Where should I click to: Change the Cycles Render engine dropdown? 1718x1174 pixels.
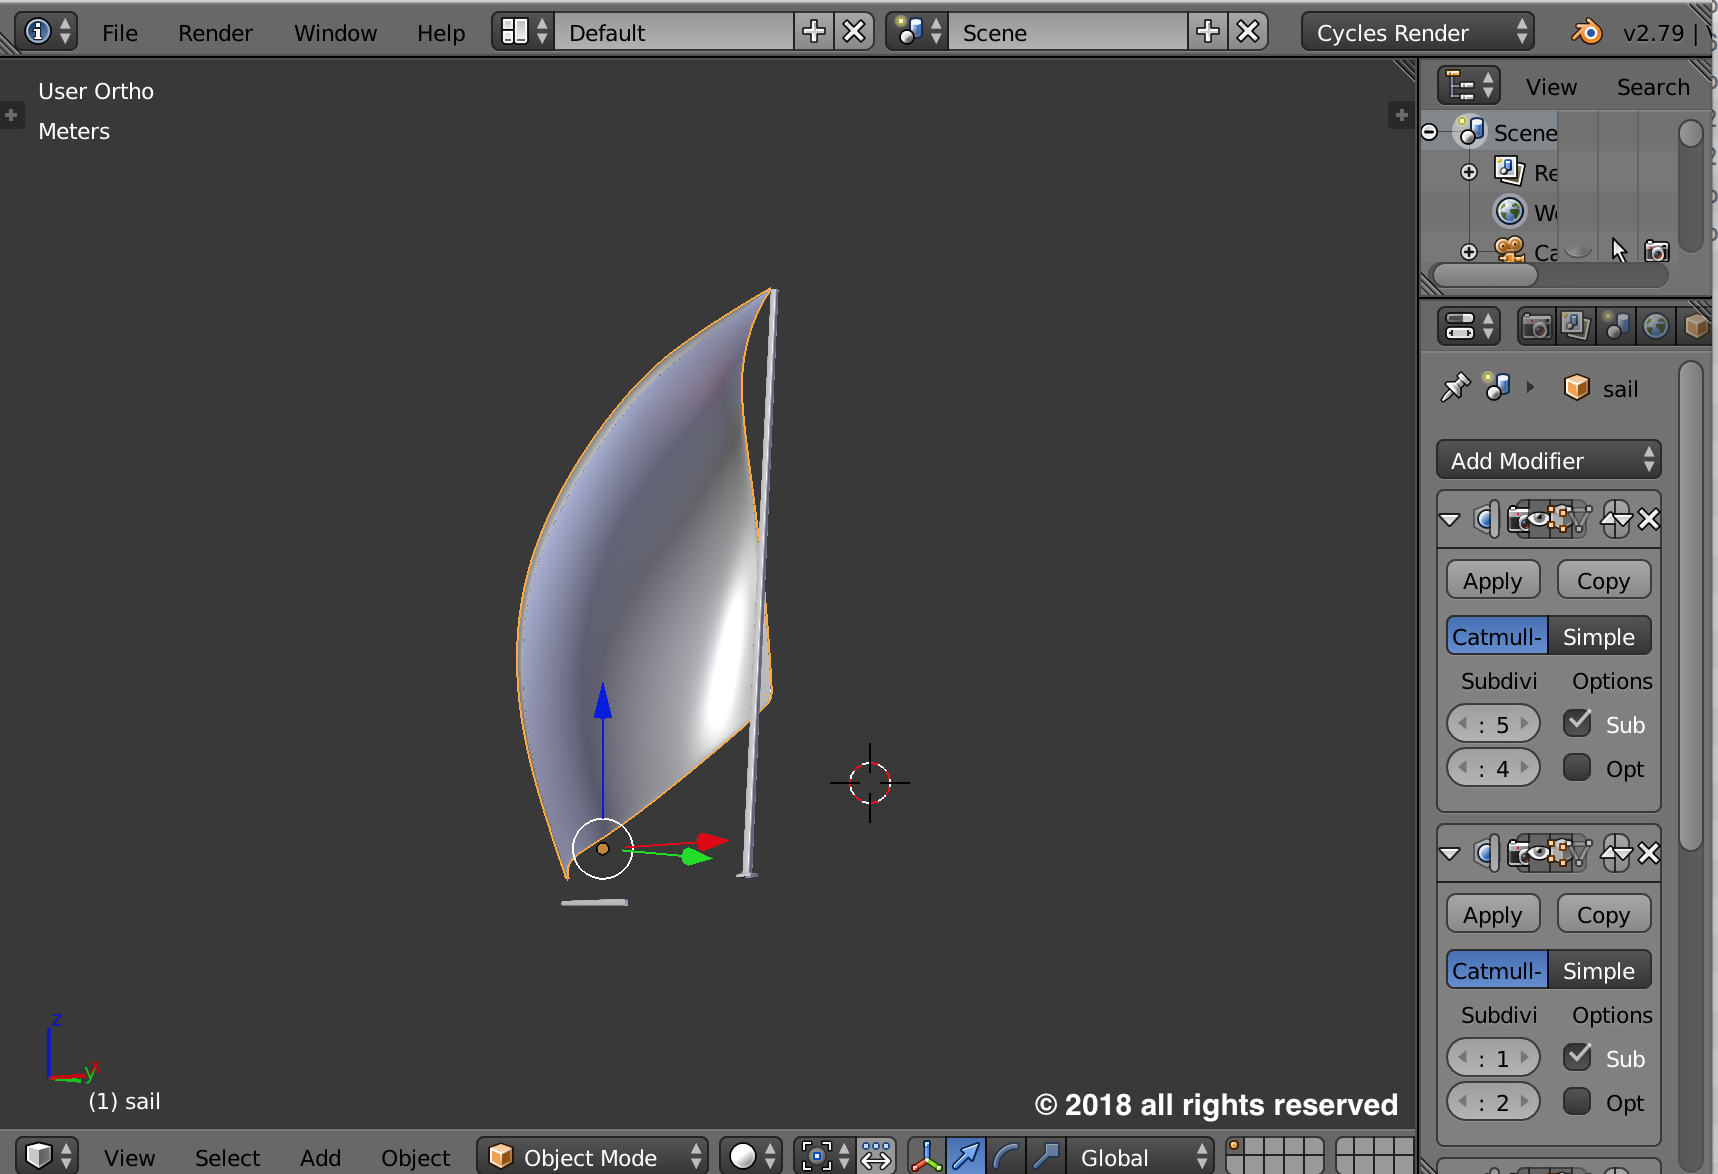point(1417,32)
